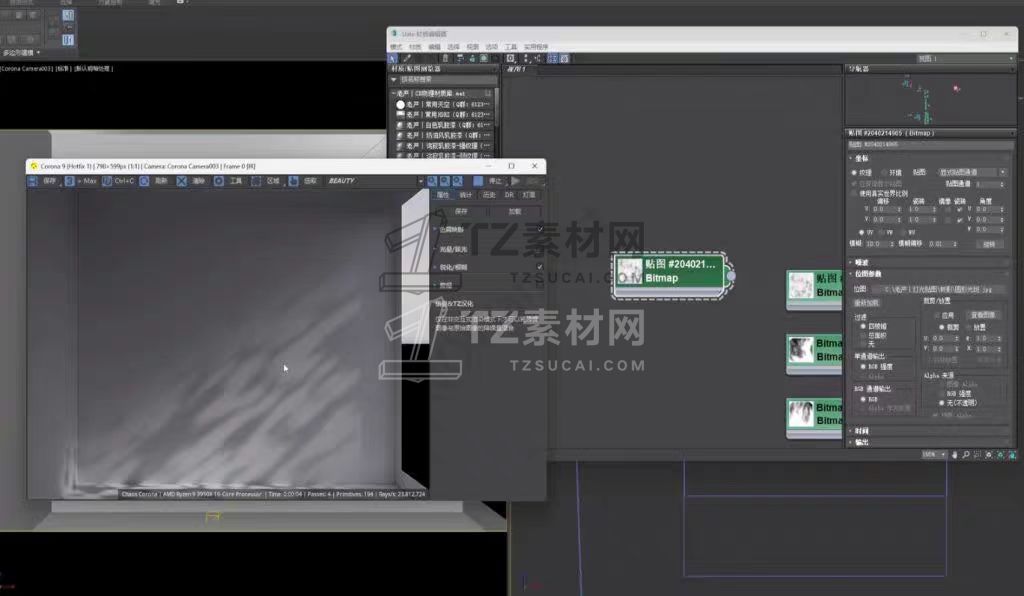Click the Ctrl+C copy icon in Corona VFB
This screenshot has height=596, width=1024.
click(x=107, y=181)
